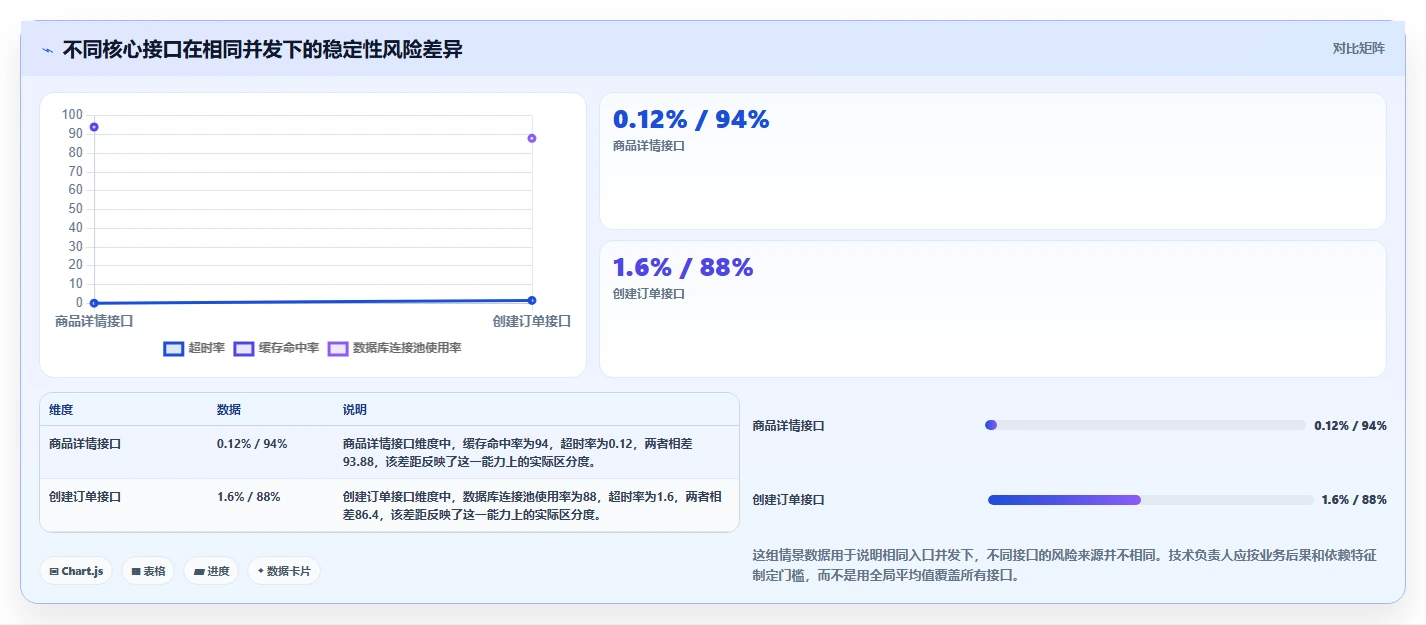
Task: Click the description starting 创建订单接口维度中
Action: point(531,506)
